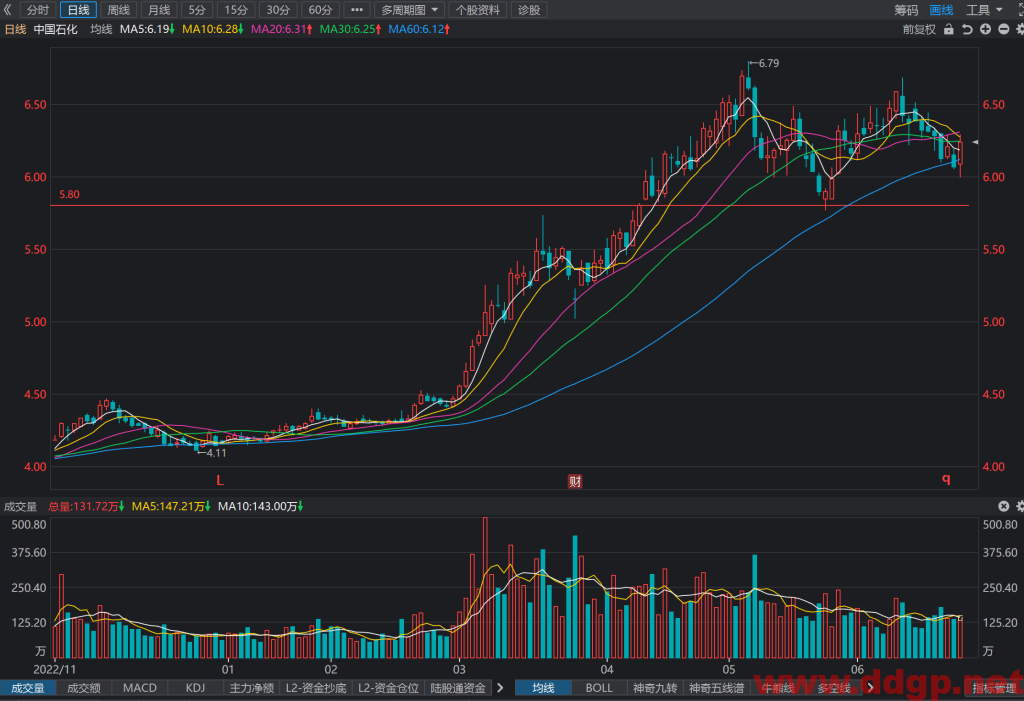Click the MA10:6.28 value
The width and height of the screenshot is (1024, 701).
tap(213, 29)
